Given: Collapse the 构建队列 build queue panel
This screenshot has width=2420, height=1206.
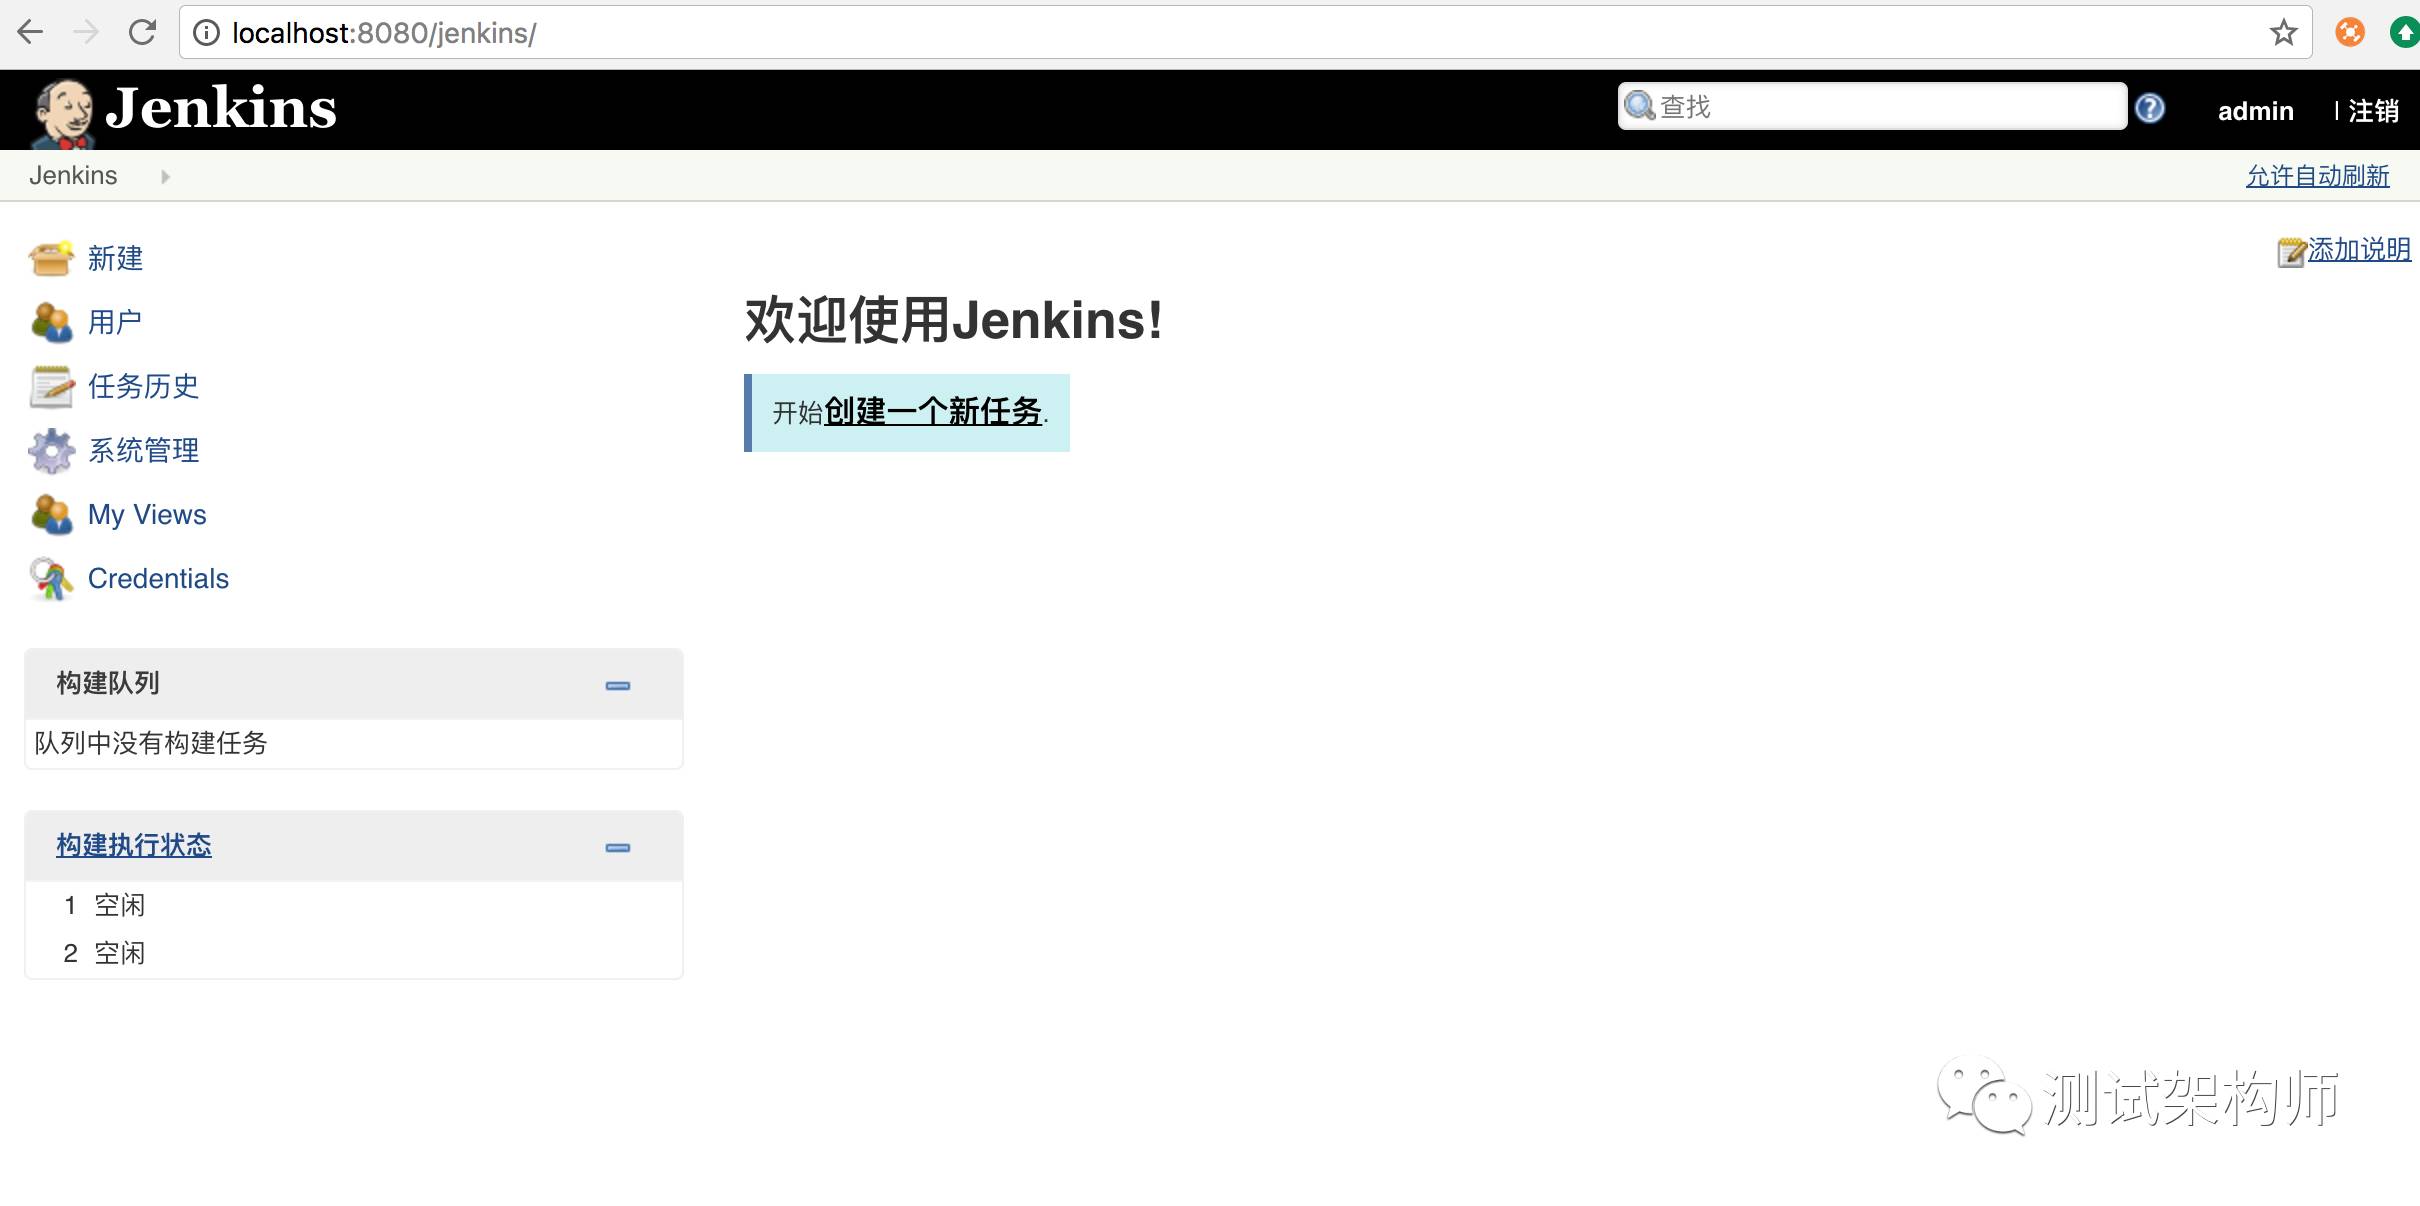Looking at the screenshot, I should click(618, 686).
